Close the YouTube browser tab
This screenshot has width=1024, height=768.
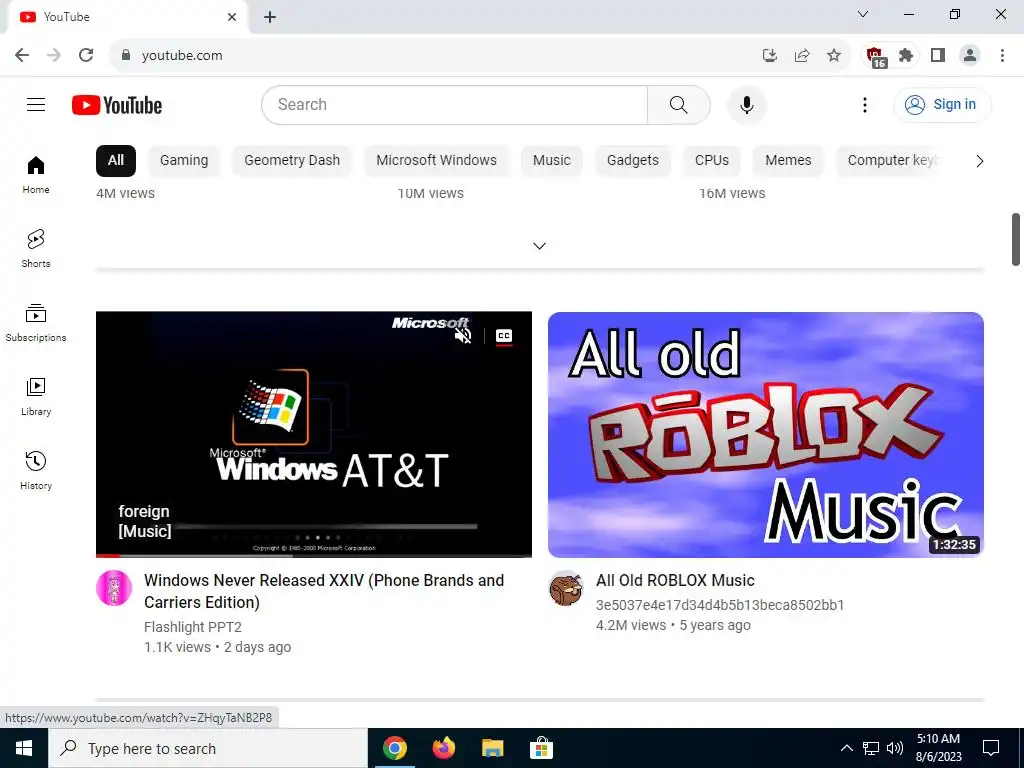(x=232, y=17)
